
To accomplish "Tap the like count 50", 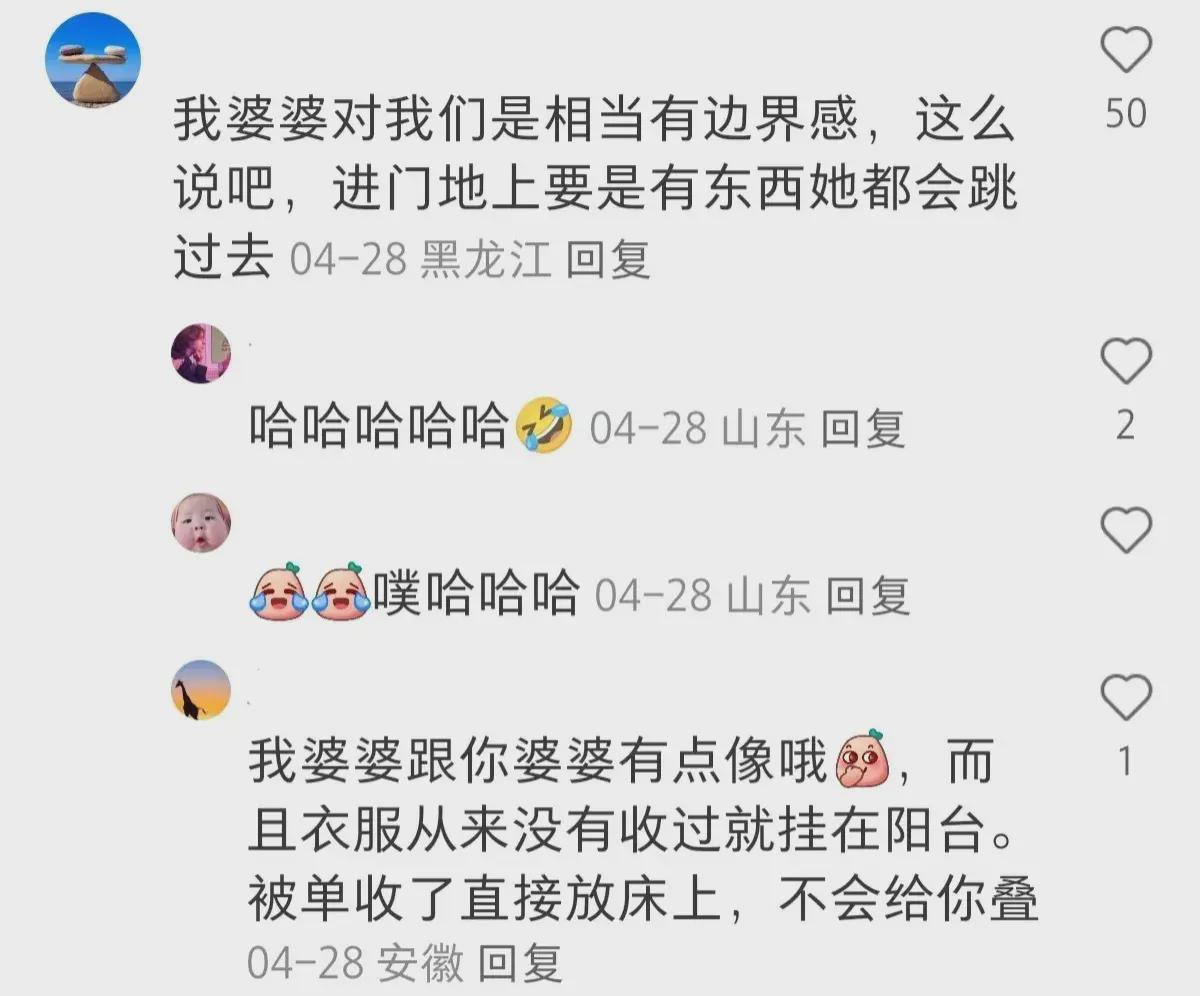I will pos(1126,114).
